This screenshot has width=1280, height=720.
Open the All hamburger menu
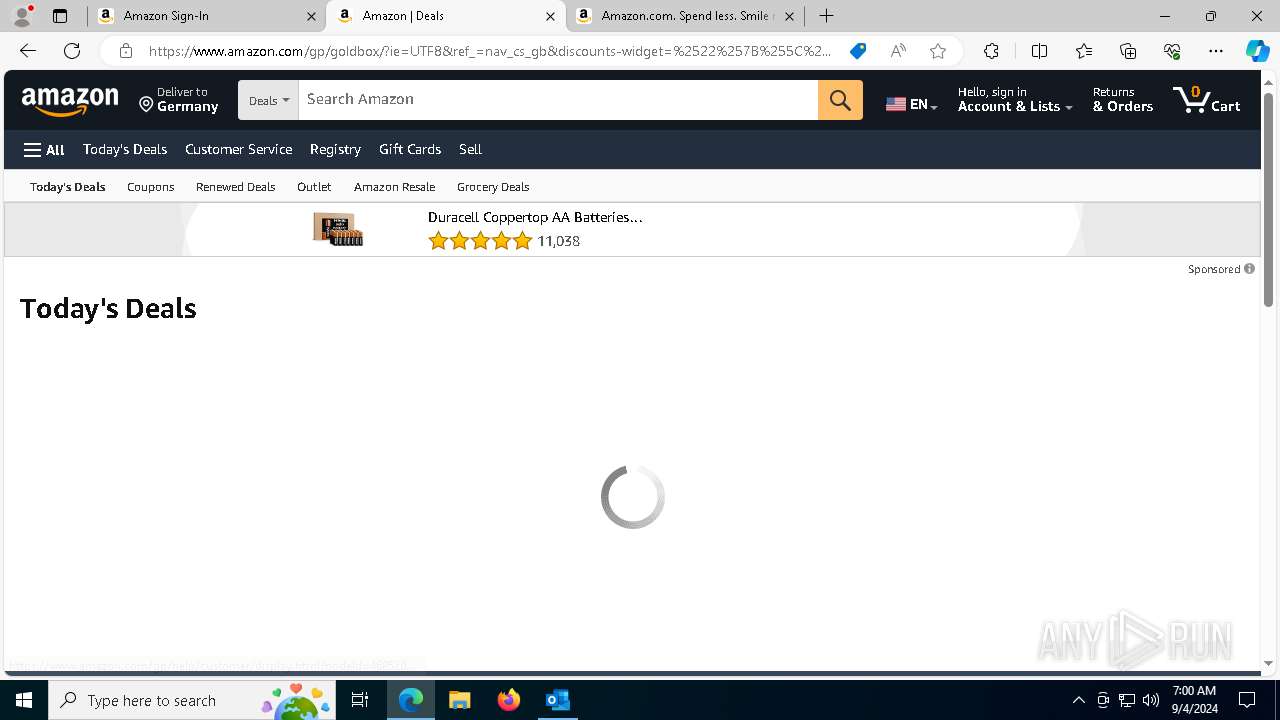tap(44, 150)
